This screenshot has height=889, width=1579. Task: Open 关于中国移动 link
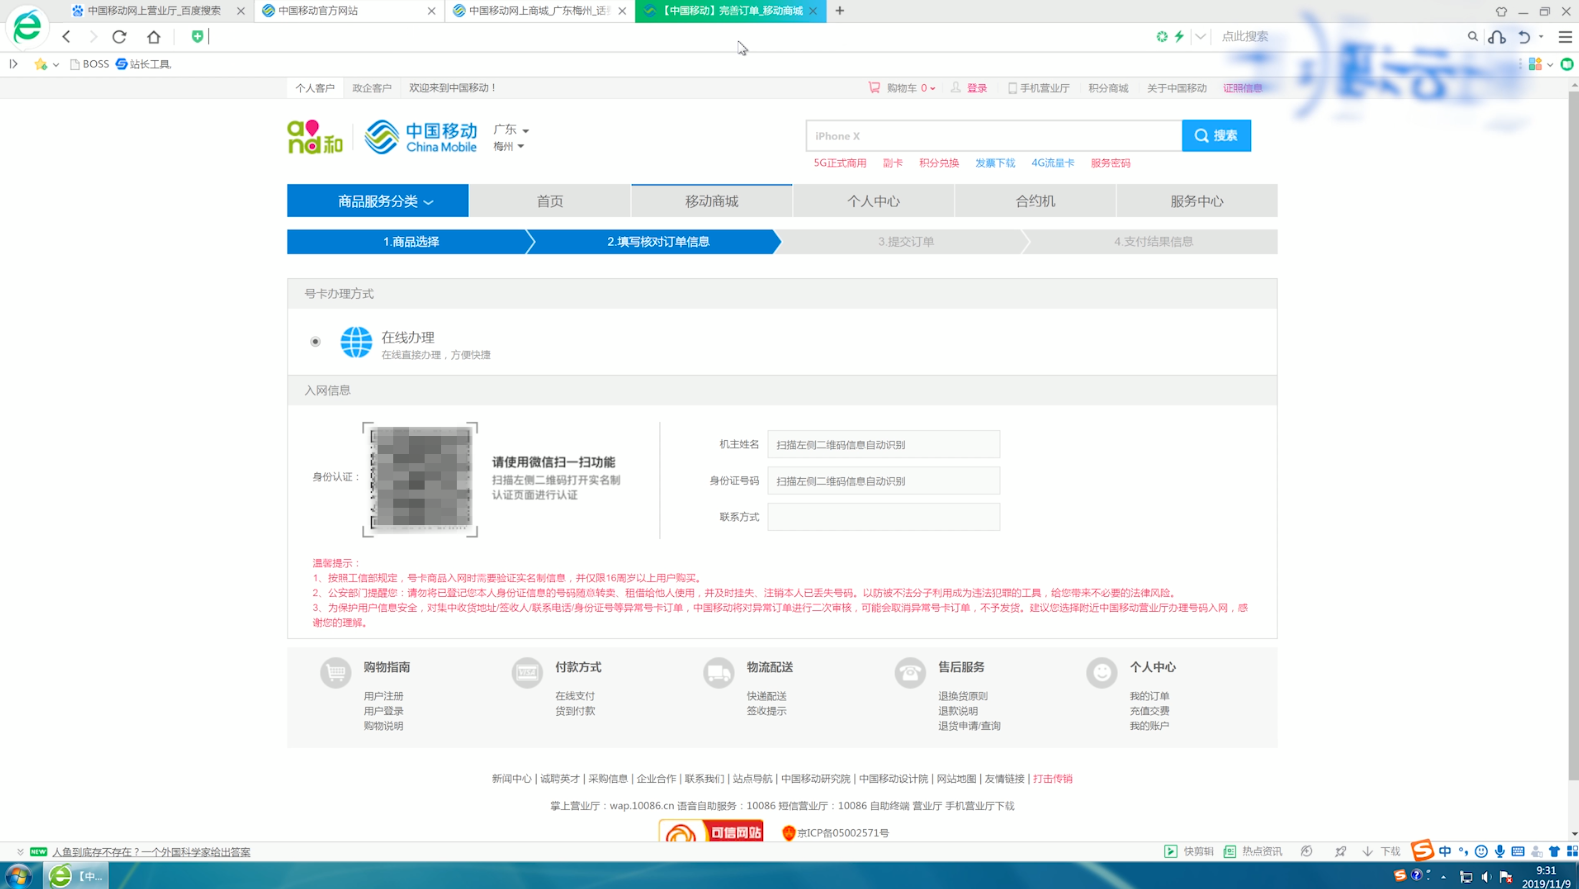[x=1176, y=88]
